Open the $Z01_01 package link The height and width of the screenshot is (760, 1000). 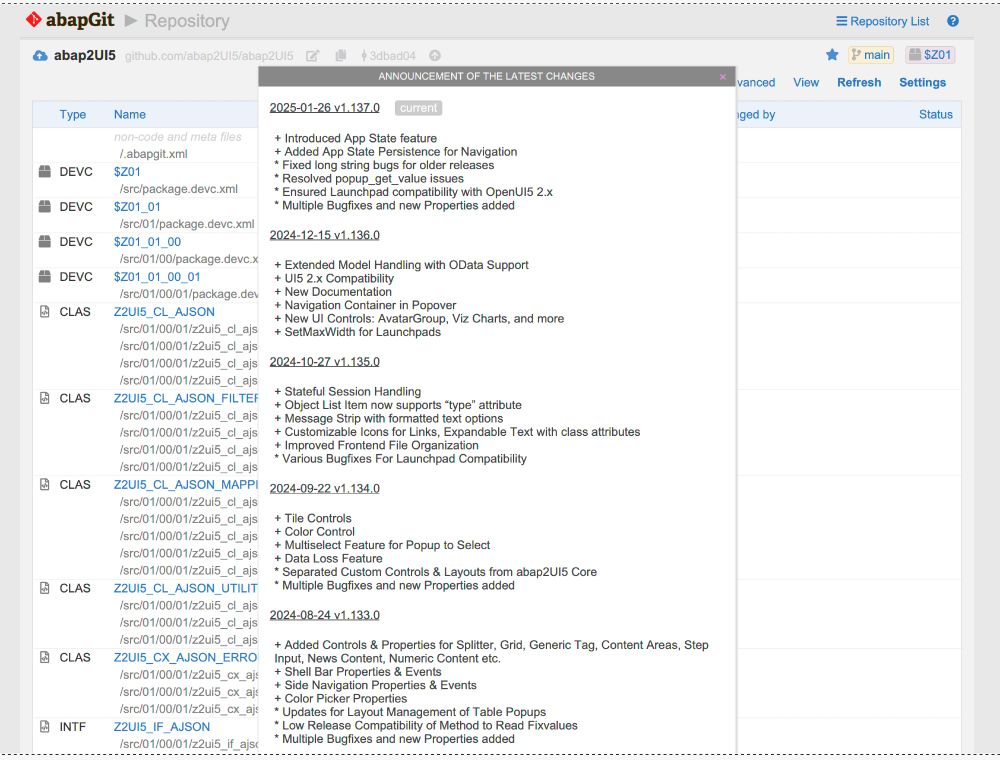click(137, 207)
